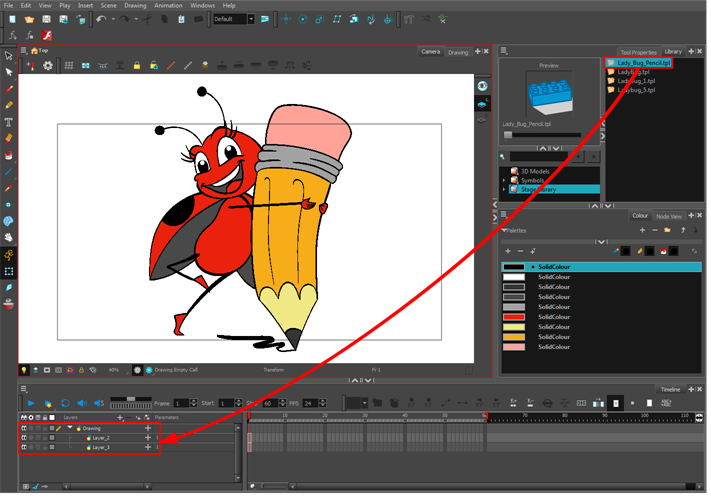Select the Translate tool in the top toolbar

pos(286,19)
